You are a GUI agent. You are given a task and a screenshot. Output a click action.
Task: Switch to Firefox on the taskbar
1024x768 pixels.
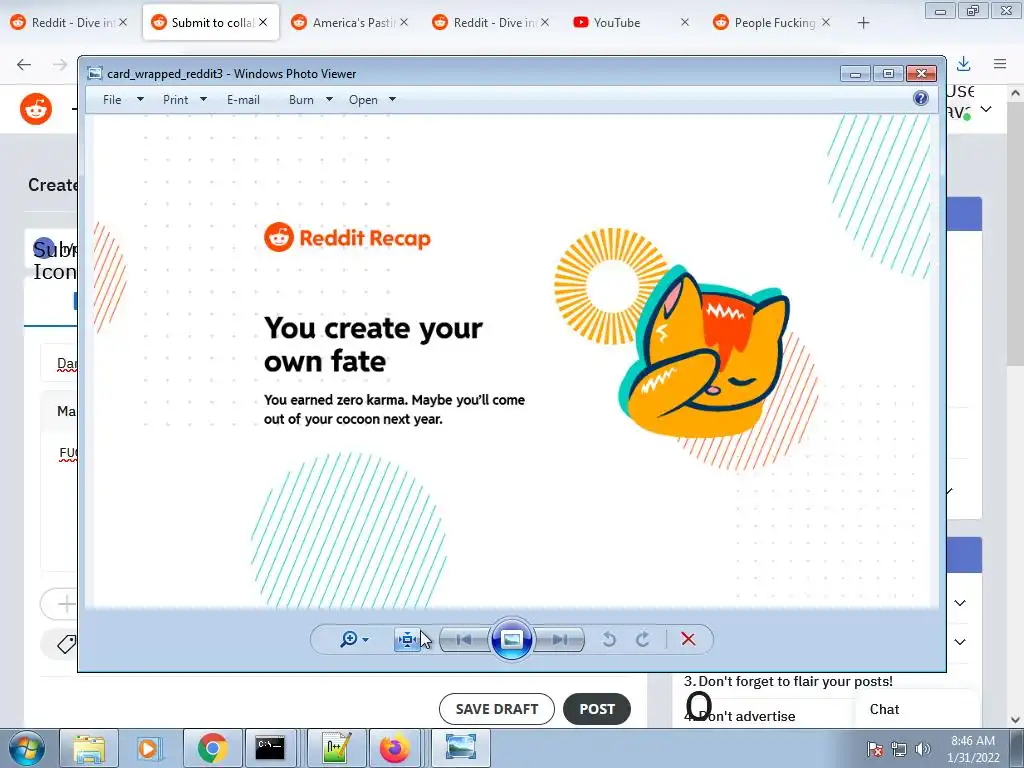tap(396, 749)
